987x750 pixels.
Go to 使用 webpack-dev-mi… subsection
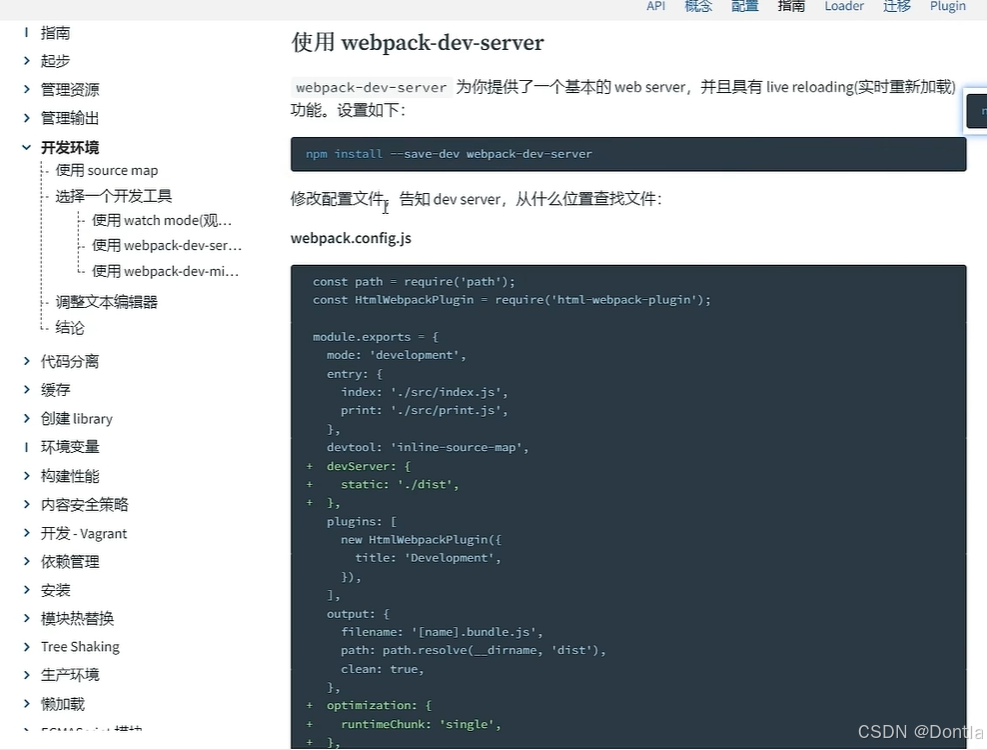tap(166, 271)
